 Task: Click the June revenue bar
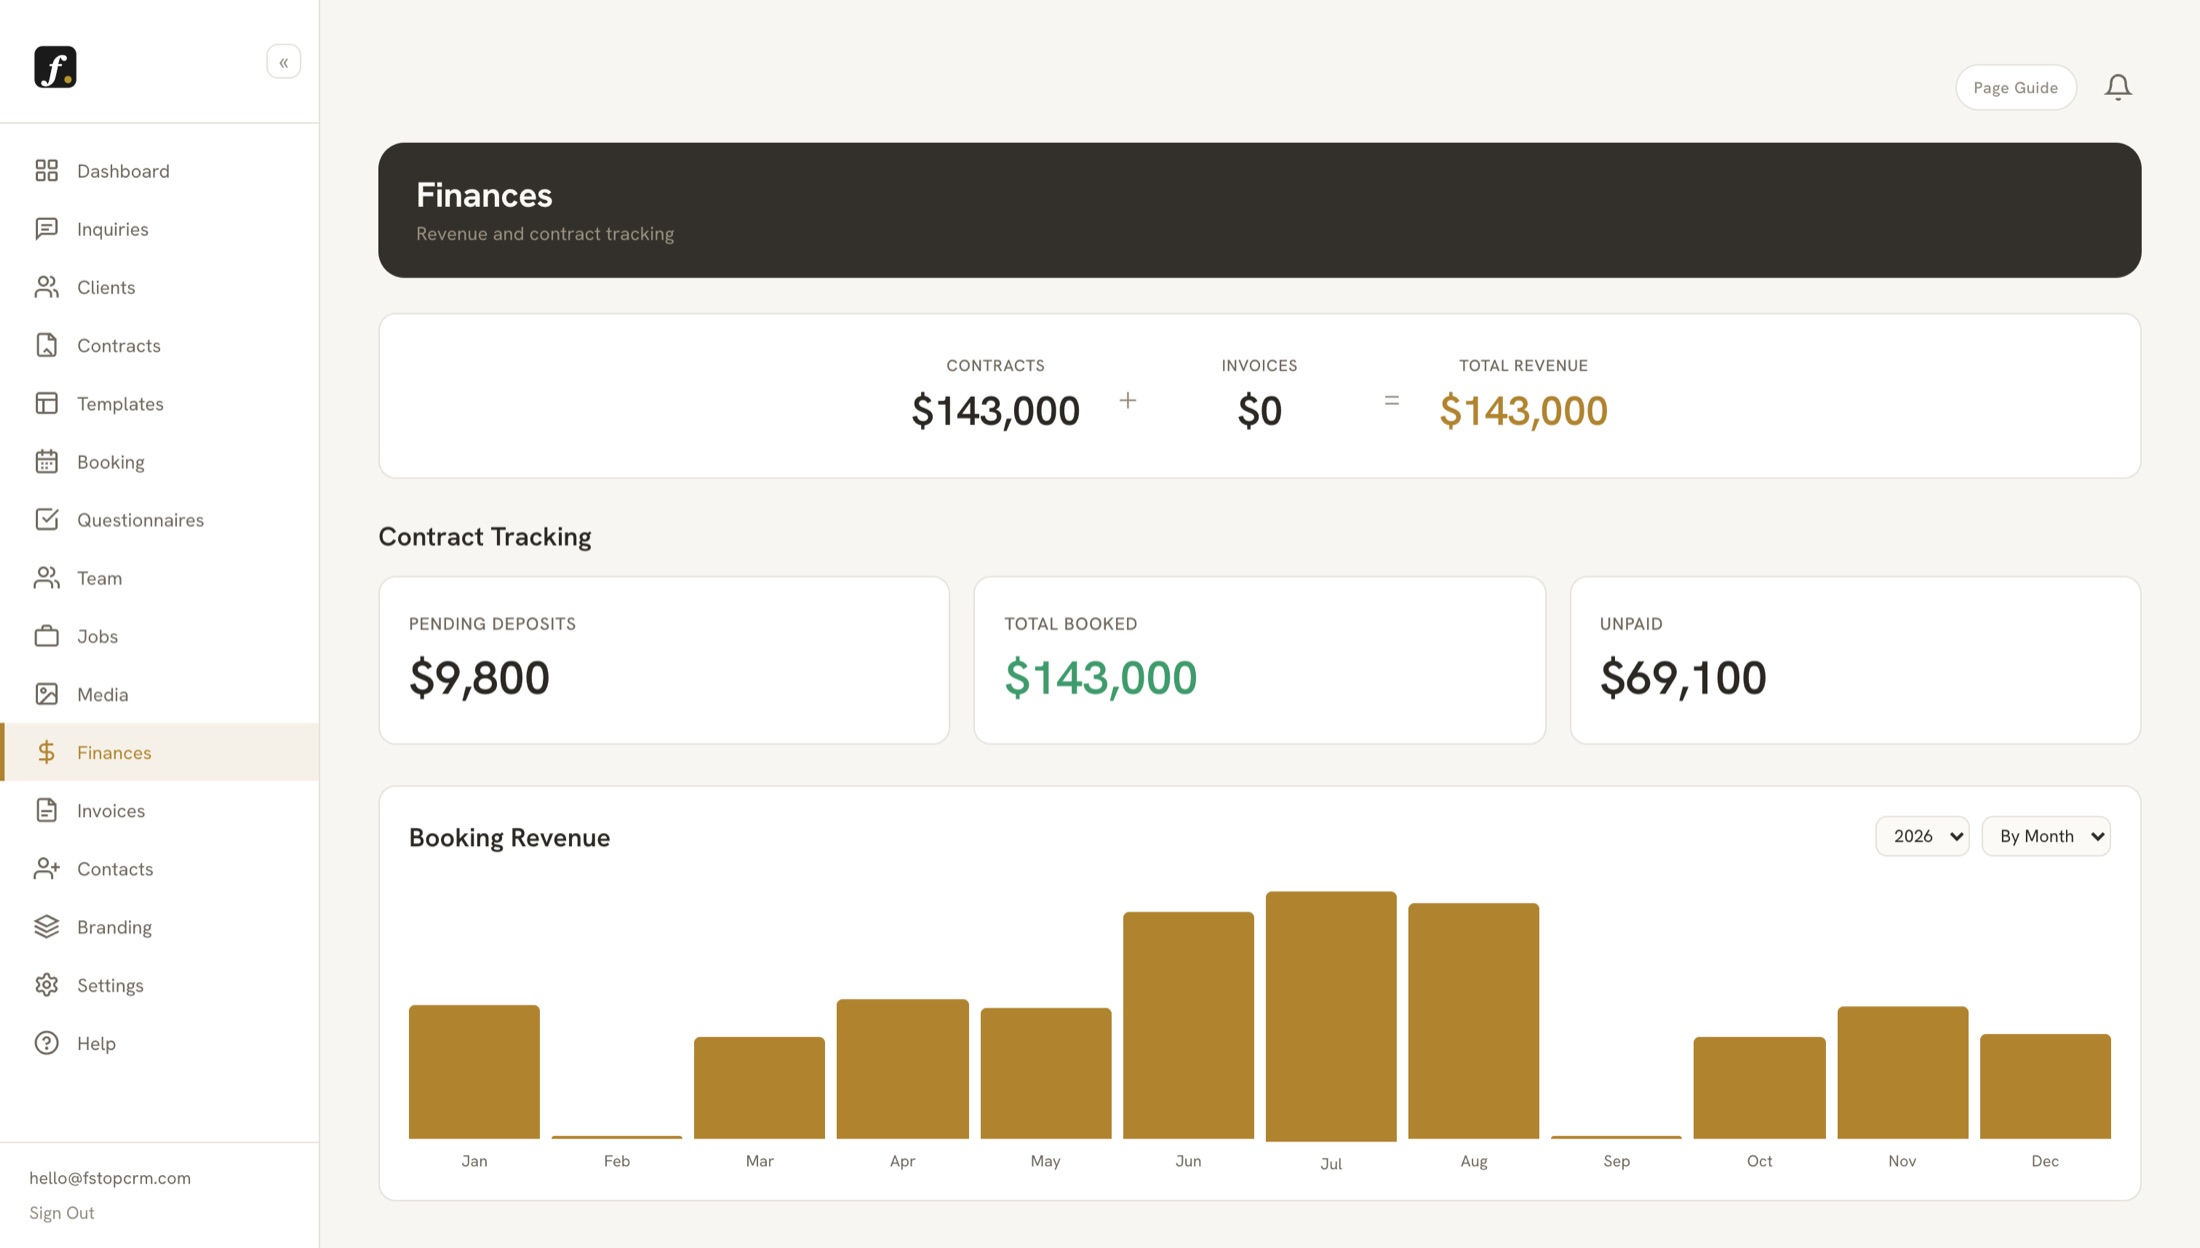coord(1188,1025)
